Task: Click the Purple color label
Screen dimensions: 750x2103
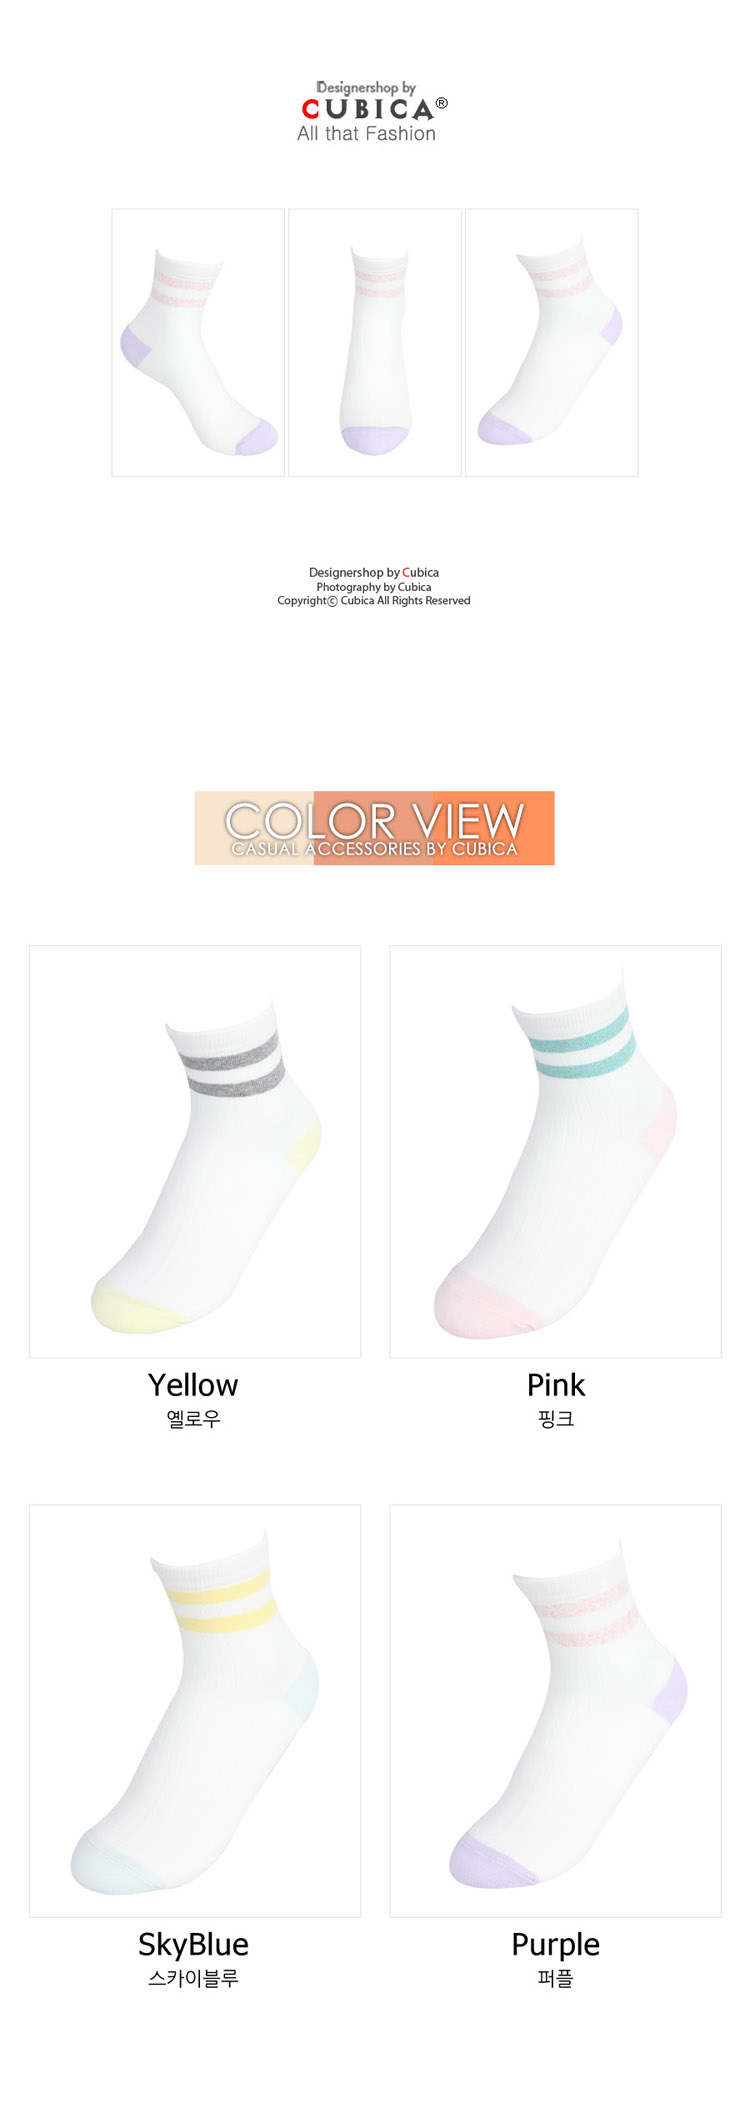Action: point(556,1945)
